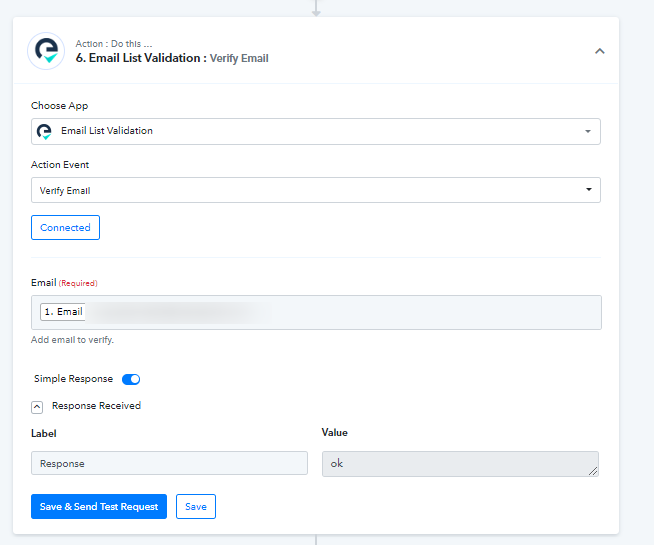Viewport: 654px width, 545px height.
Task: Click Save & Send Test Request
Action: coord(99,507)
